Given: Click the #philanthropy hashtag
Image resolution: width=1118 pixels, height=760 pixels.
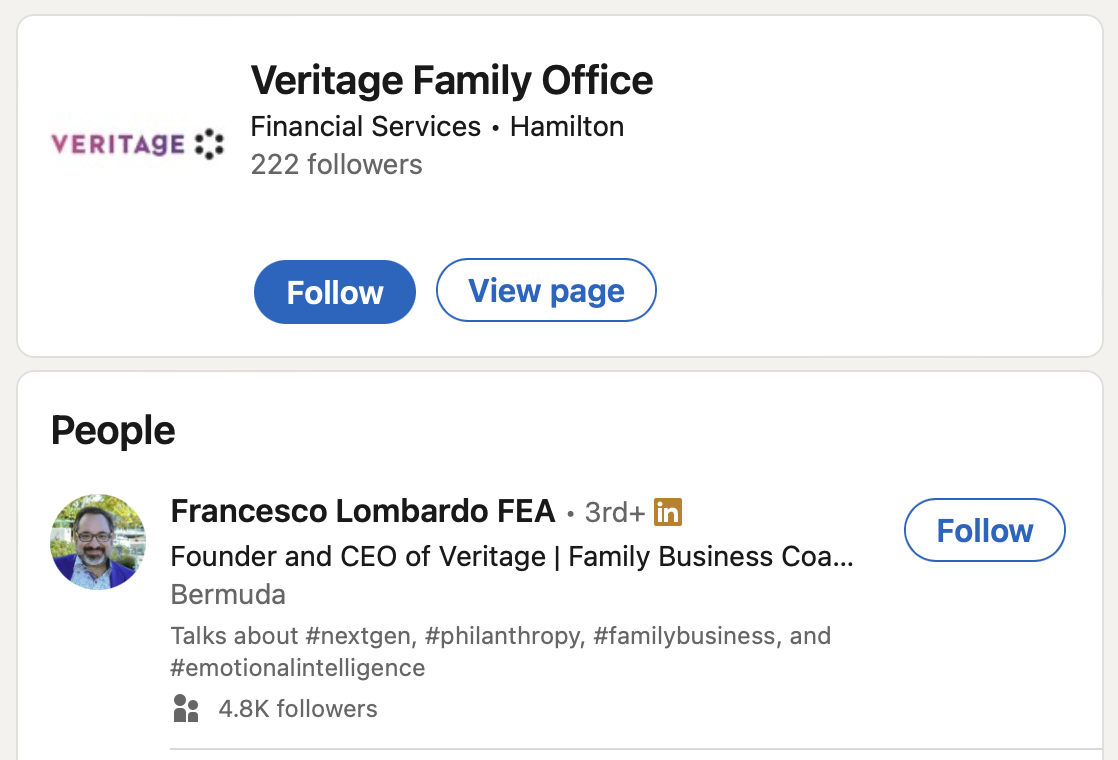Looking at the screenshot, I should coord(506,635).
